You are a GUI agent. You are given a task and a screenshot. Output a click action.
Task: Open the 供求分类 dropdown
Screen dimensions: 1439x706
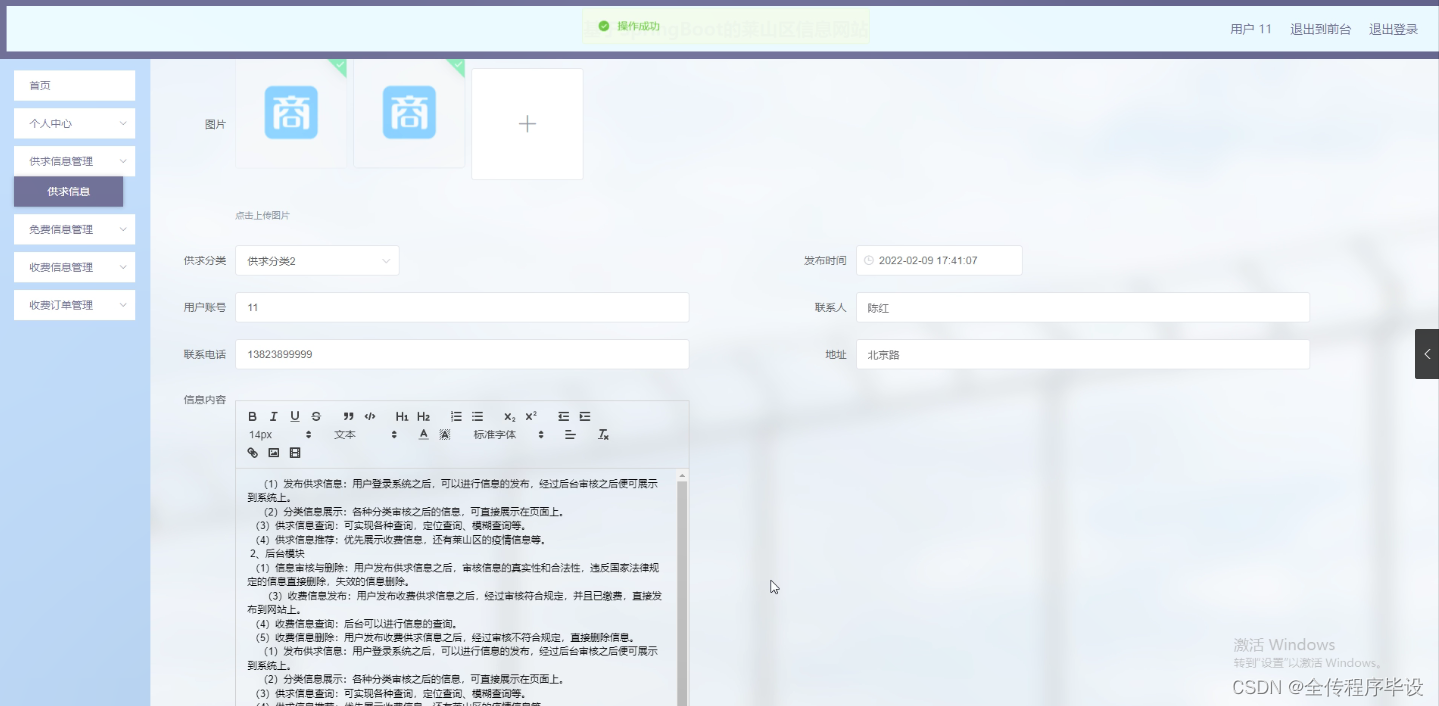coord(317,260)
